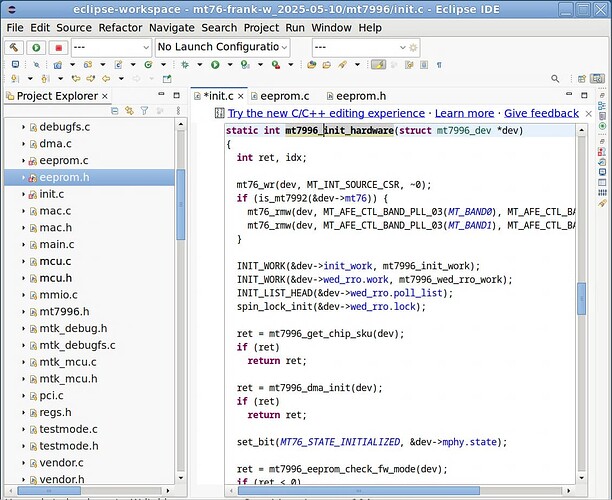The height and width of the screenshot is (500, 612).
Task: Click the New Source Folder icon
Action: 88,65
